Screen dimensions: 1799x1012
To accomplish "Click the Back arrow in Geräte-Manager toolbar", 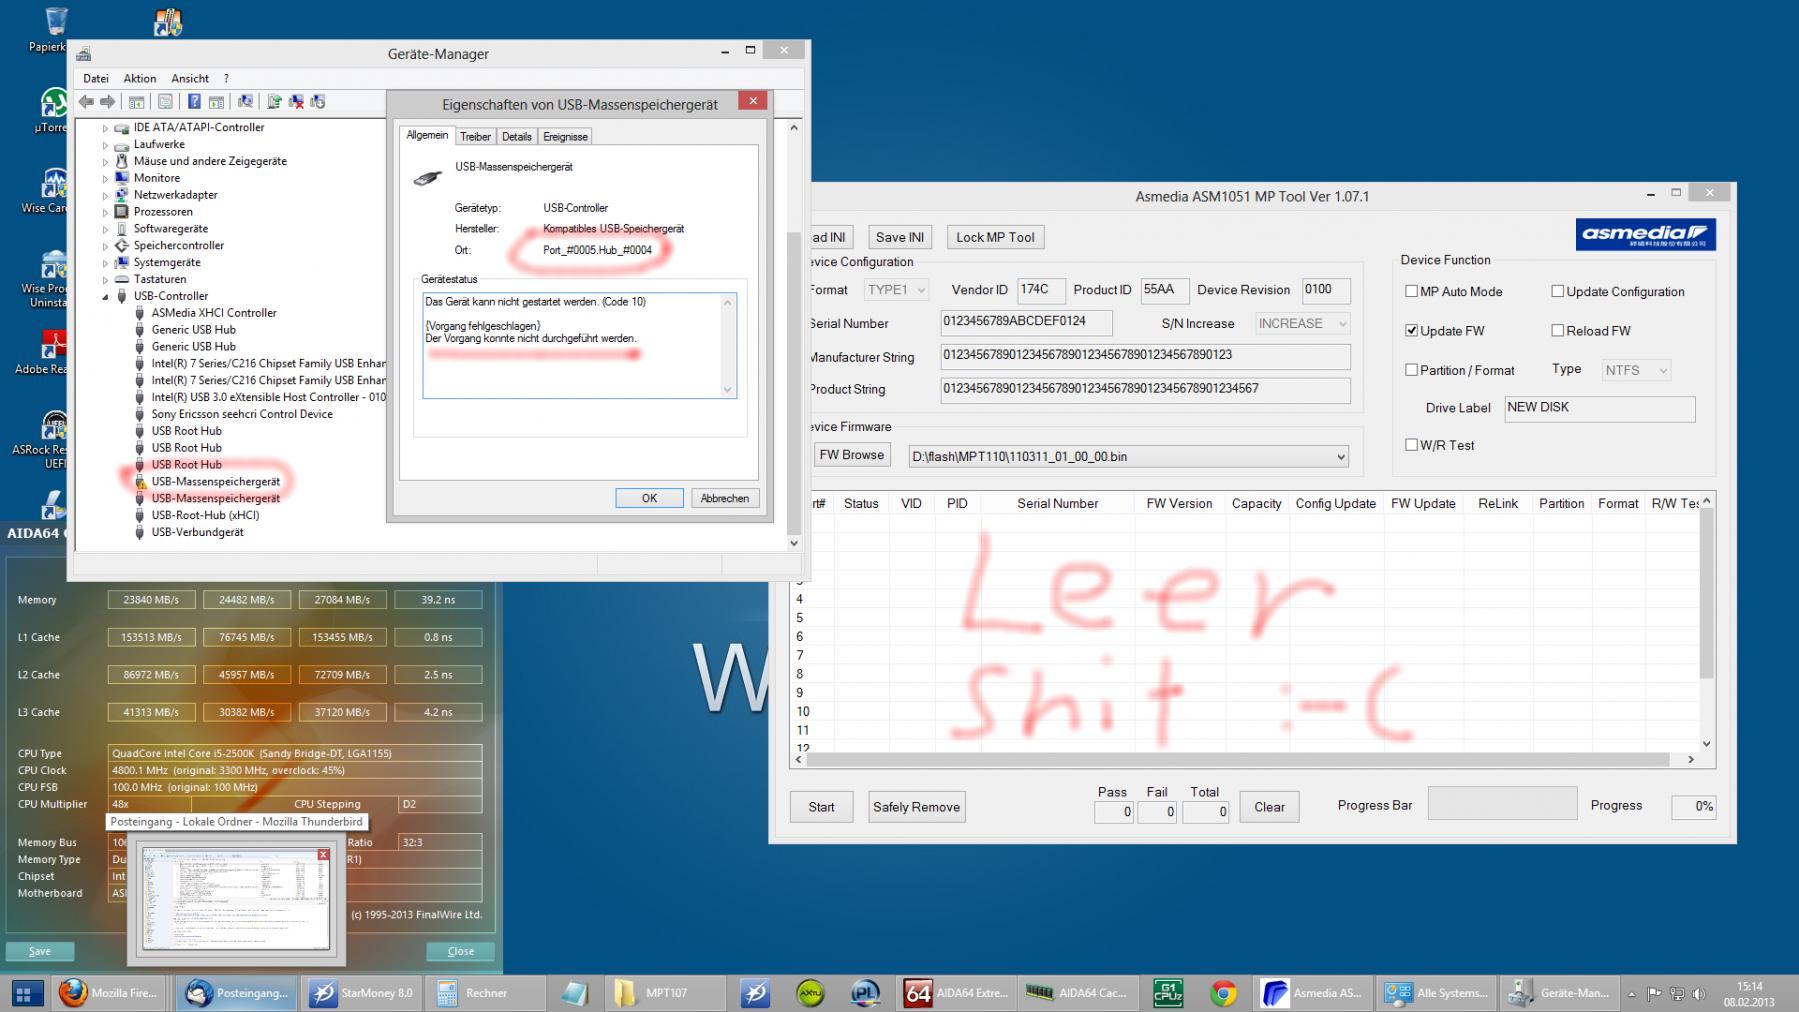I will [x=86, y=102].
